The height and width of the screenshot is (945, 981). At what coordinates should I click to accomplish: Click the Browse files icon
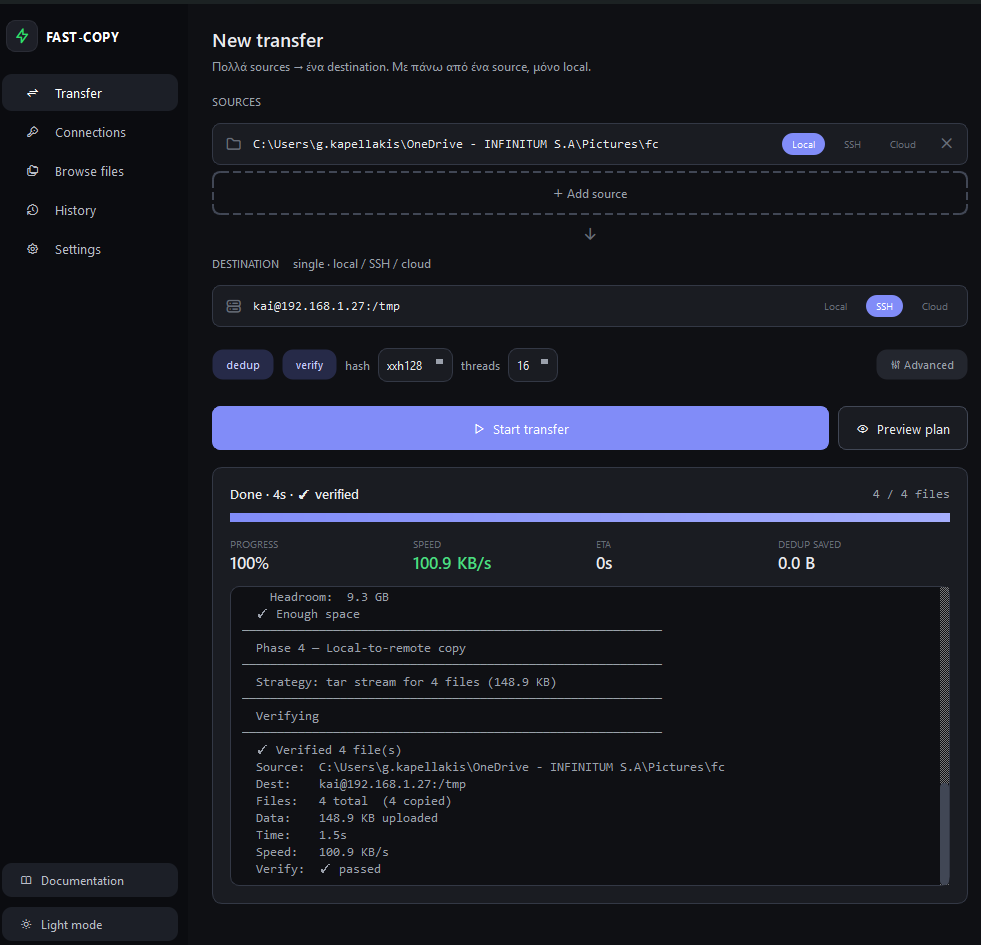click(x=33, y=171)
